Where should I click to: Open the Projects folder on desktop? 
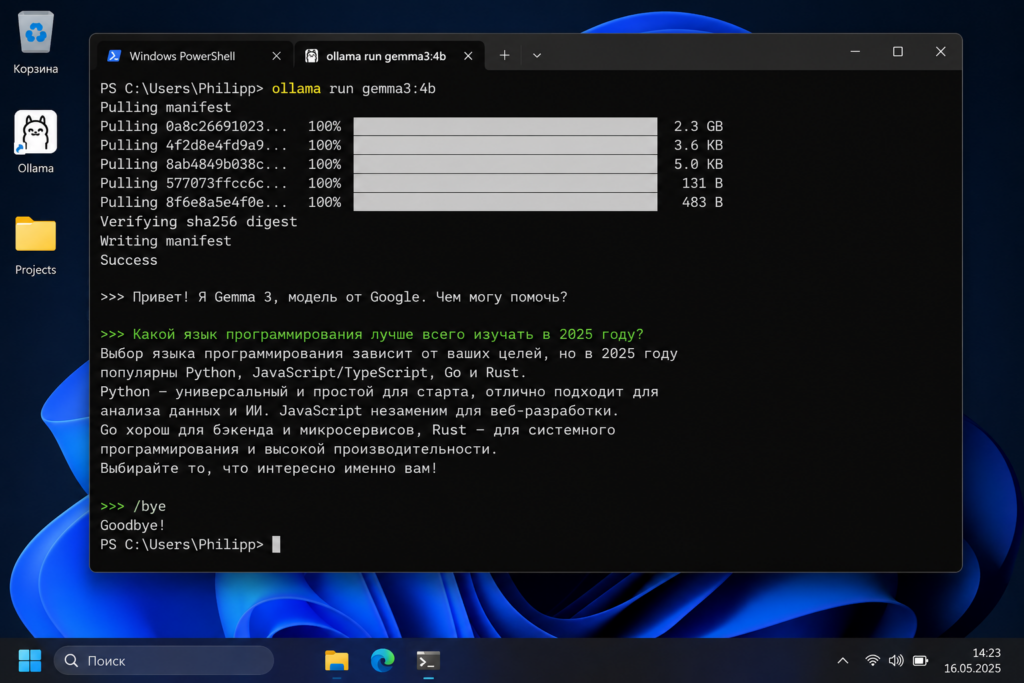pos(35,246)
